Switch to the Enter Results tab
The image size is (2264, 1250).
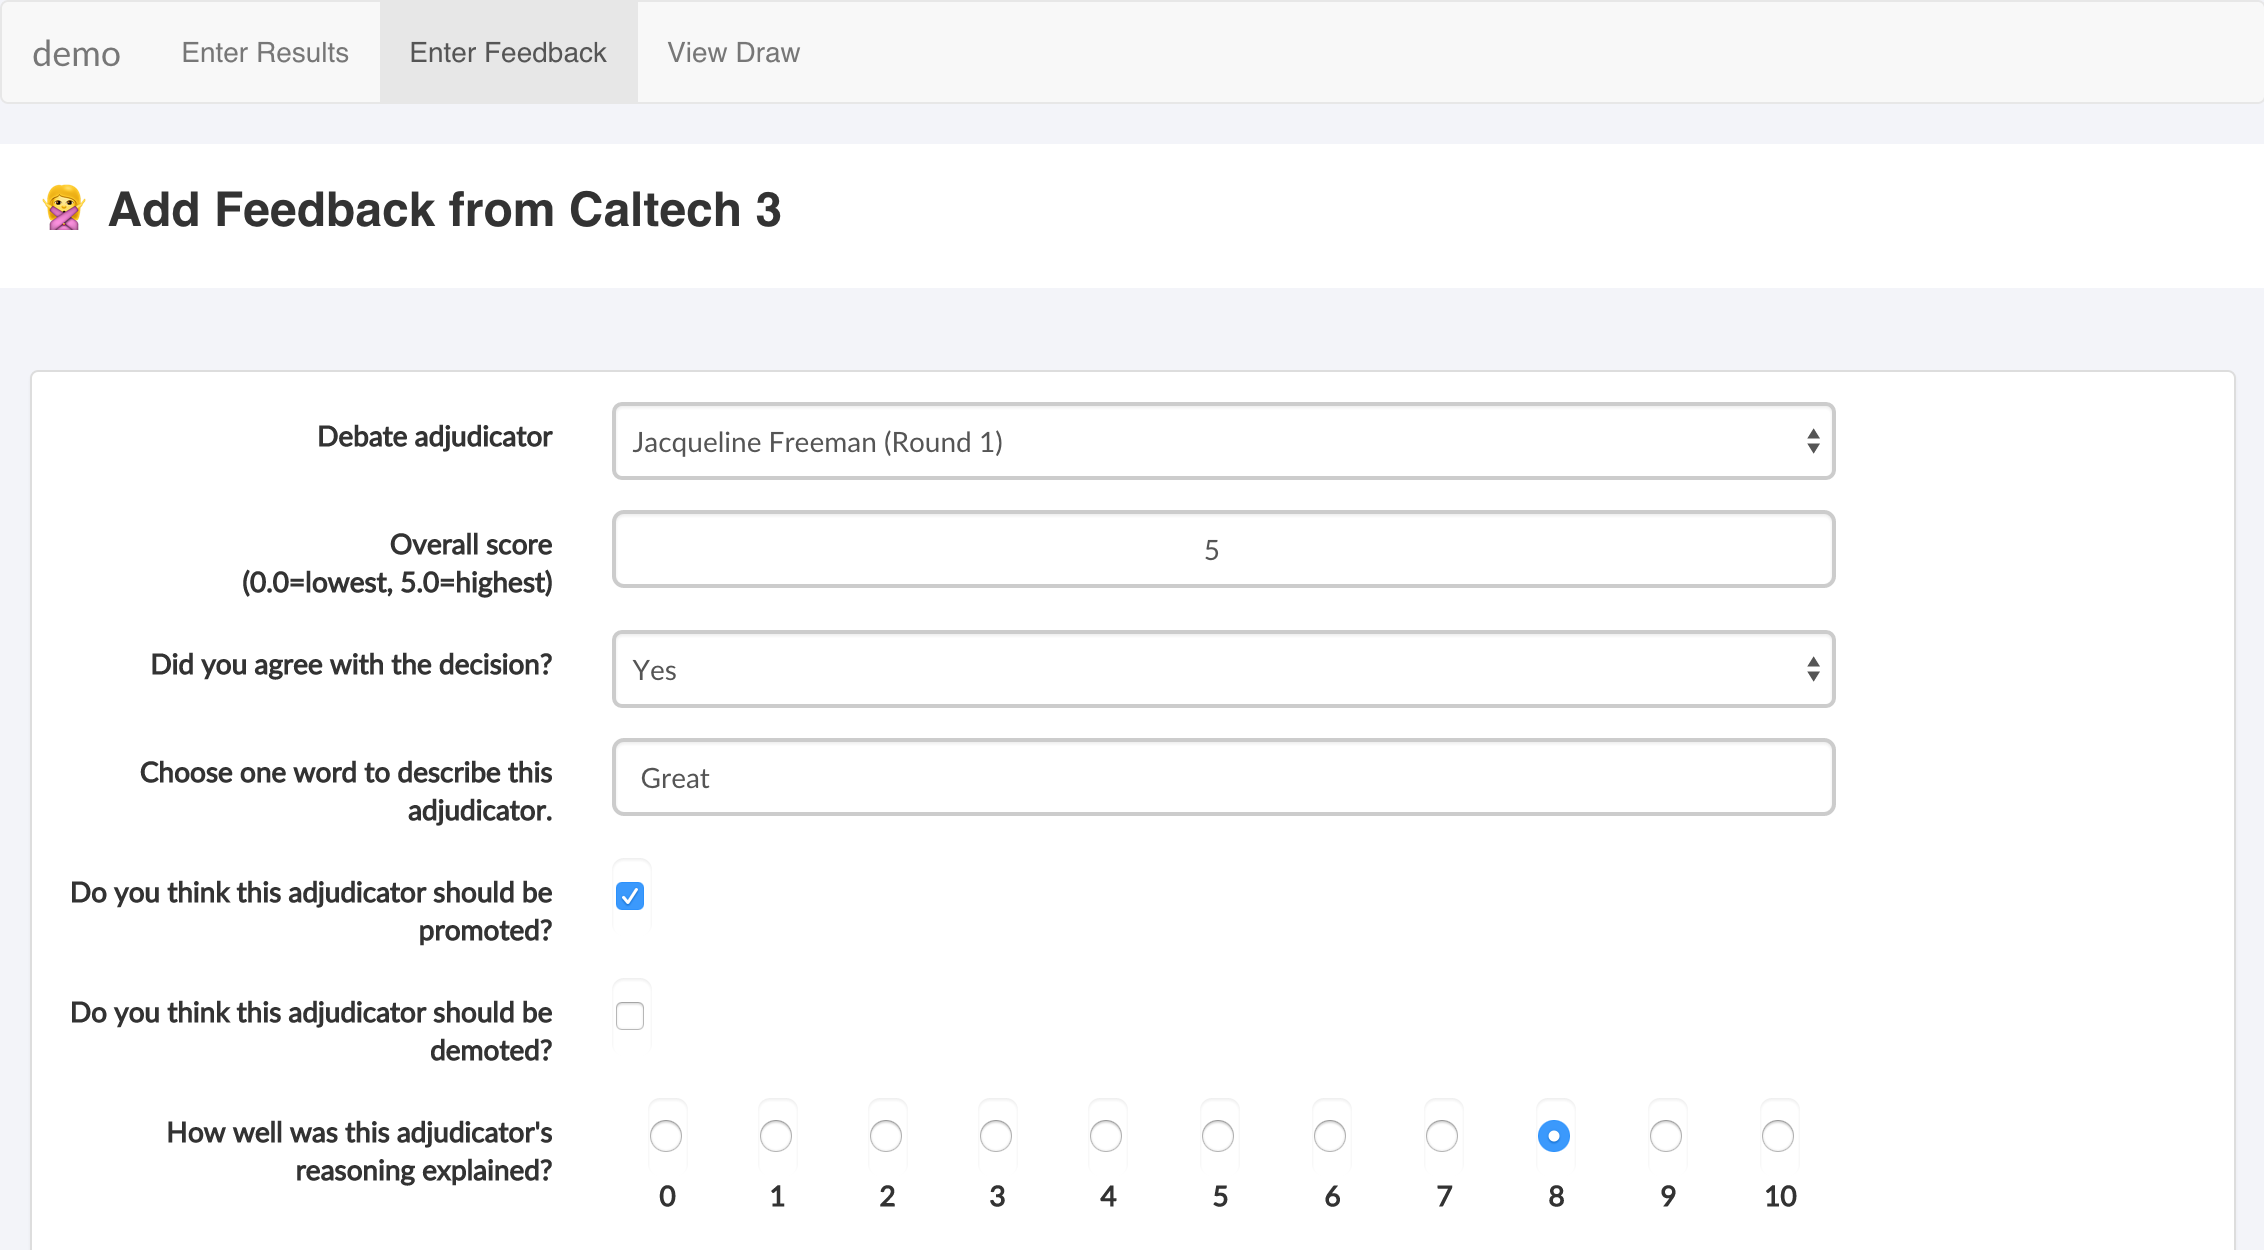pyautogui.click(x=265, y=52)
